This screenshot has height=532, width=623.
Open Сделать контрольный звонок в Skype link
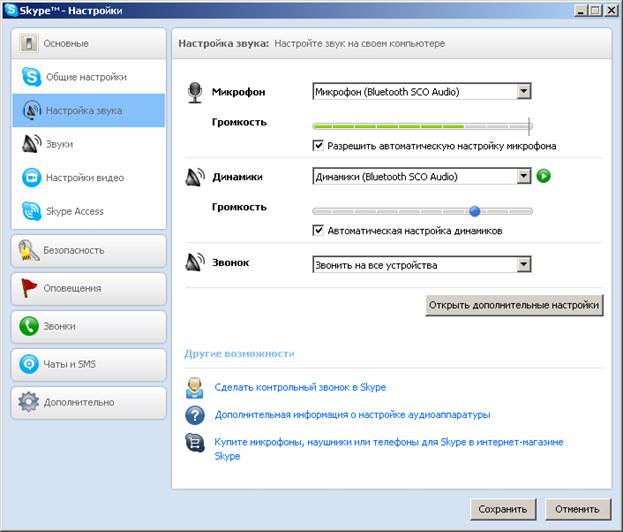tap(300, 387)
